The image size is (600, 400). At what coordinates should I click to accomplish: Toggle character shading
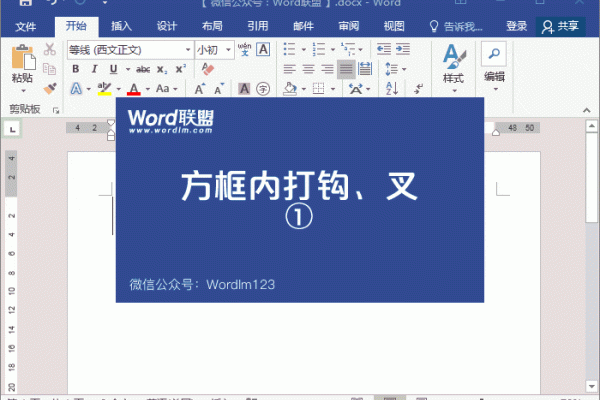[x=244, y=89]
